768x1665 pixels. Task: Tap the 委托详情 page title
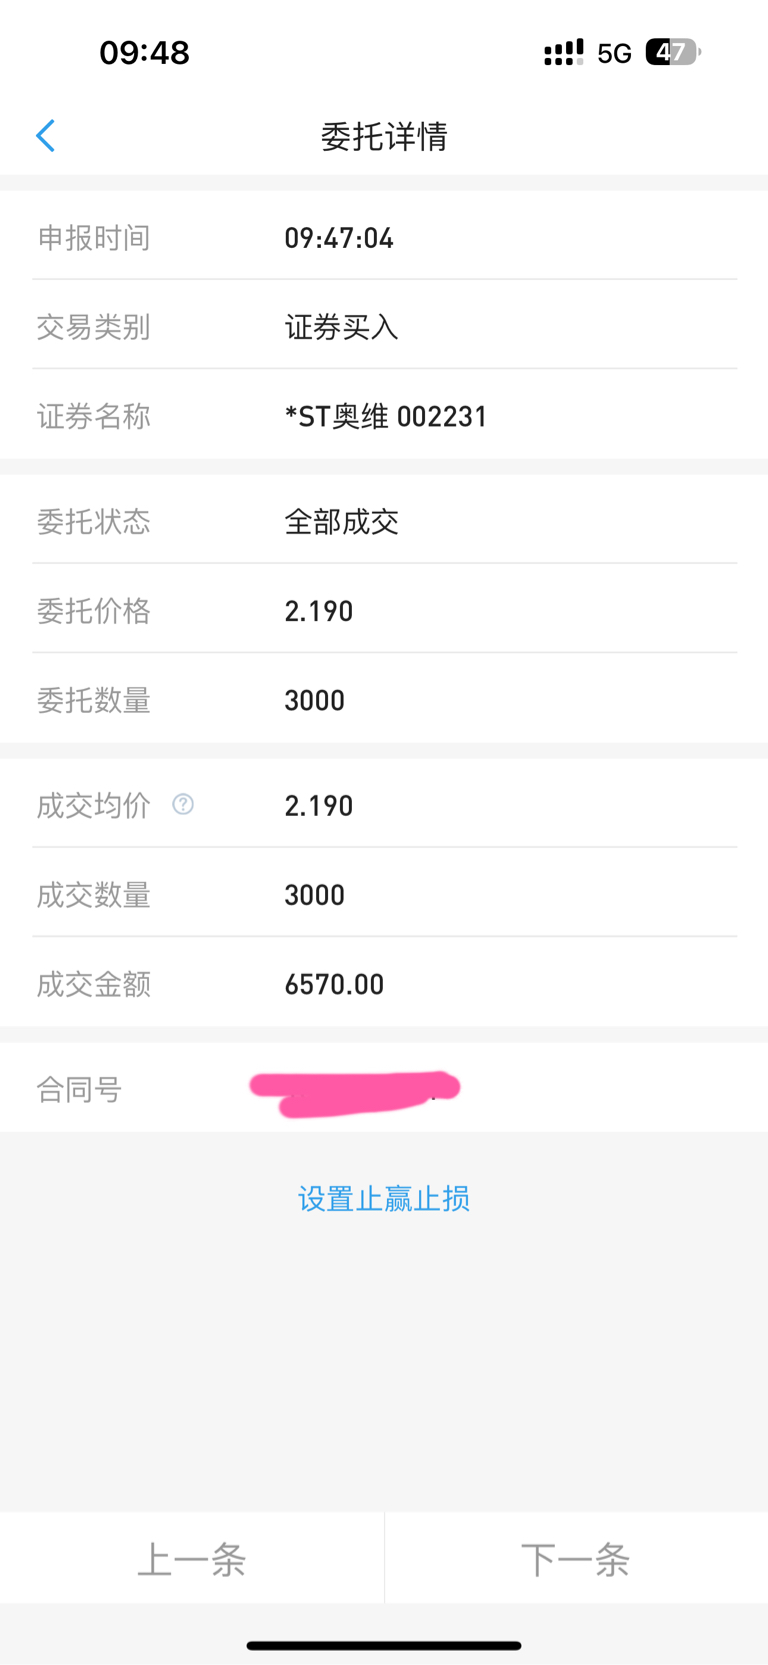pyautogui.click(x=384, y=136)
